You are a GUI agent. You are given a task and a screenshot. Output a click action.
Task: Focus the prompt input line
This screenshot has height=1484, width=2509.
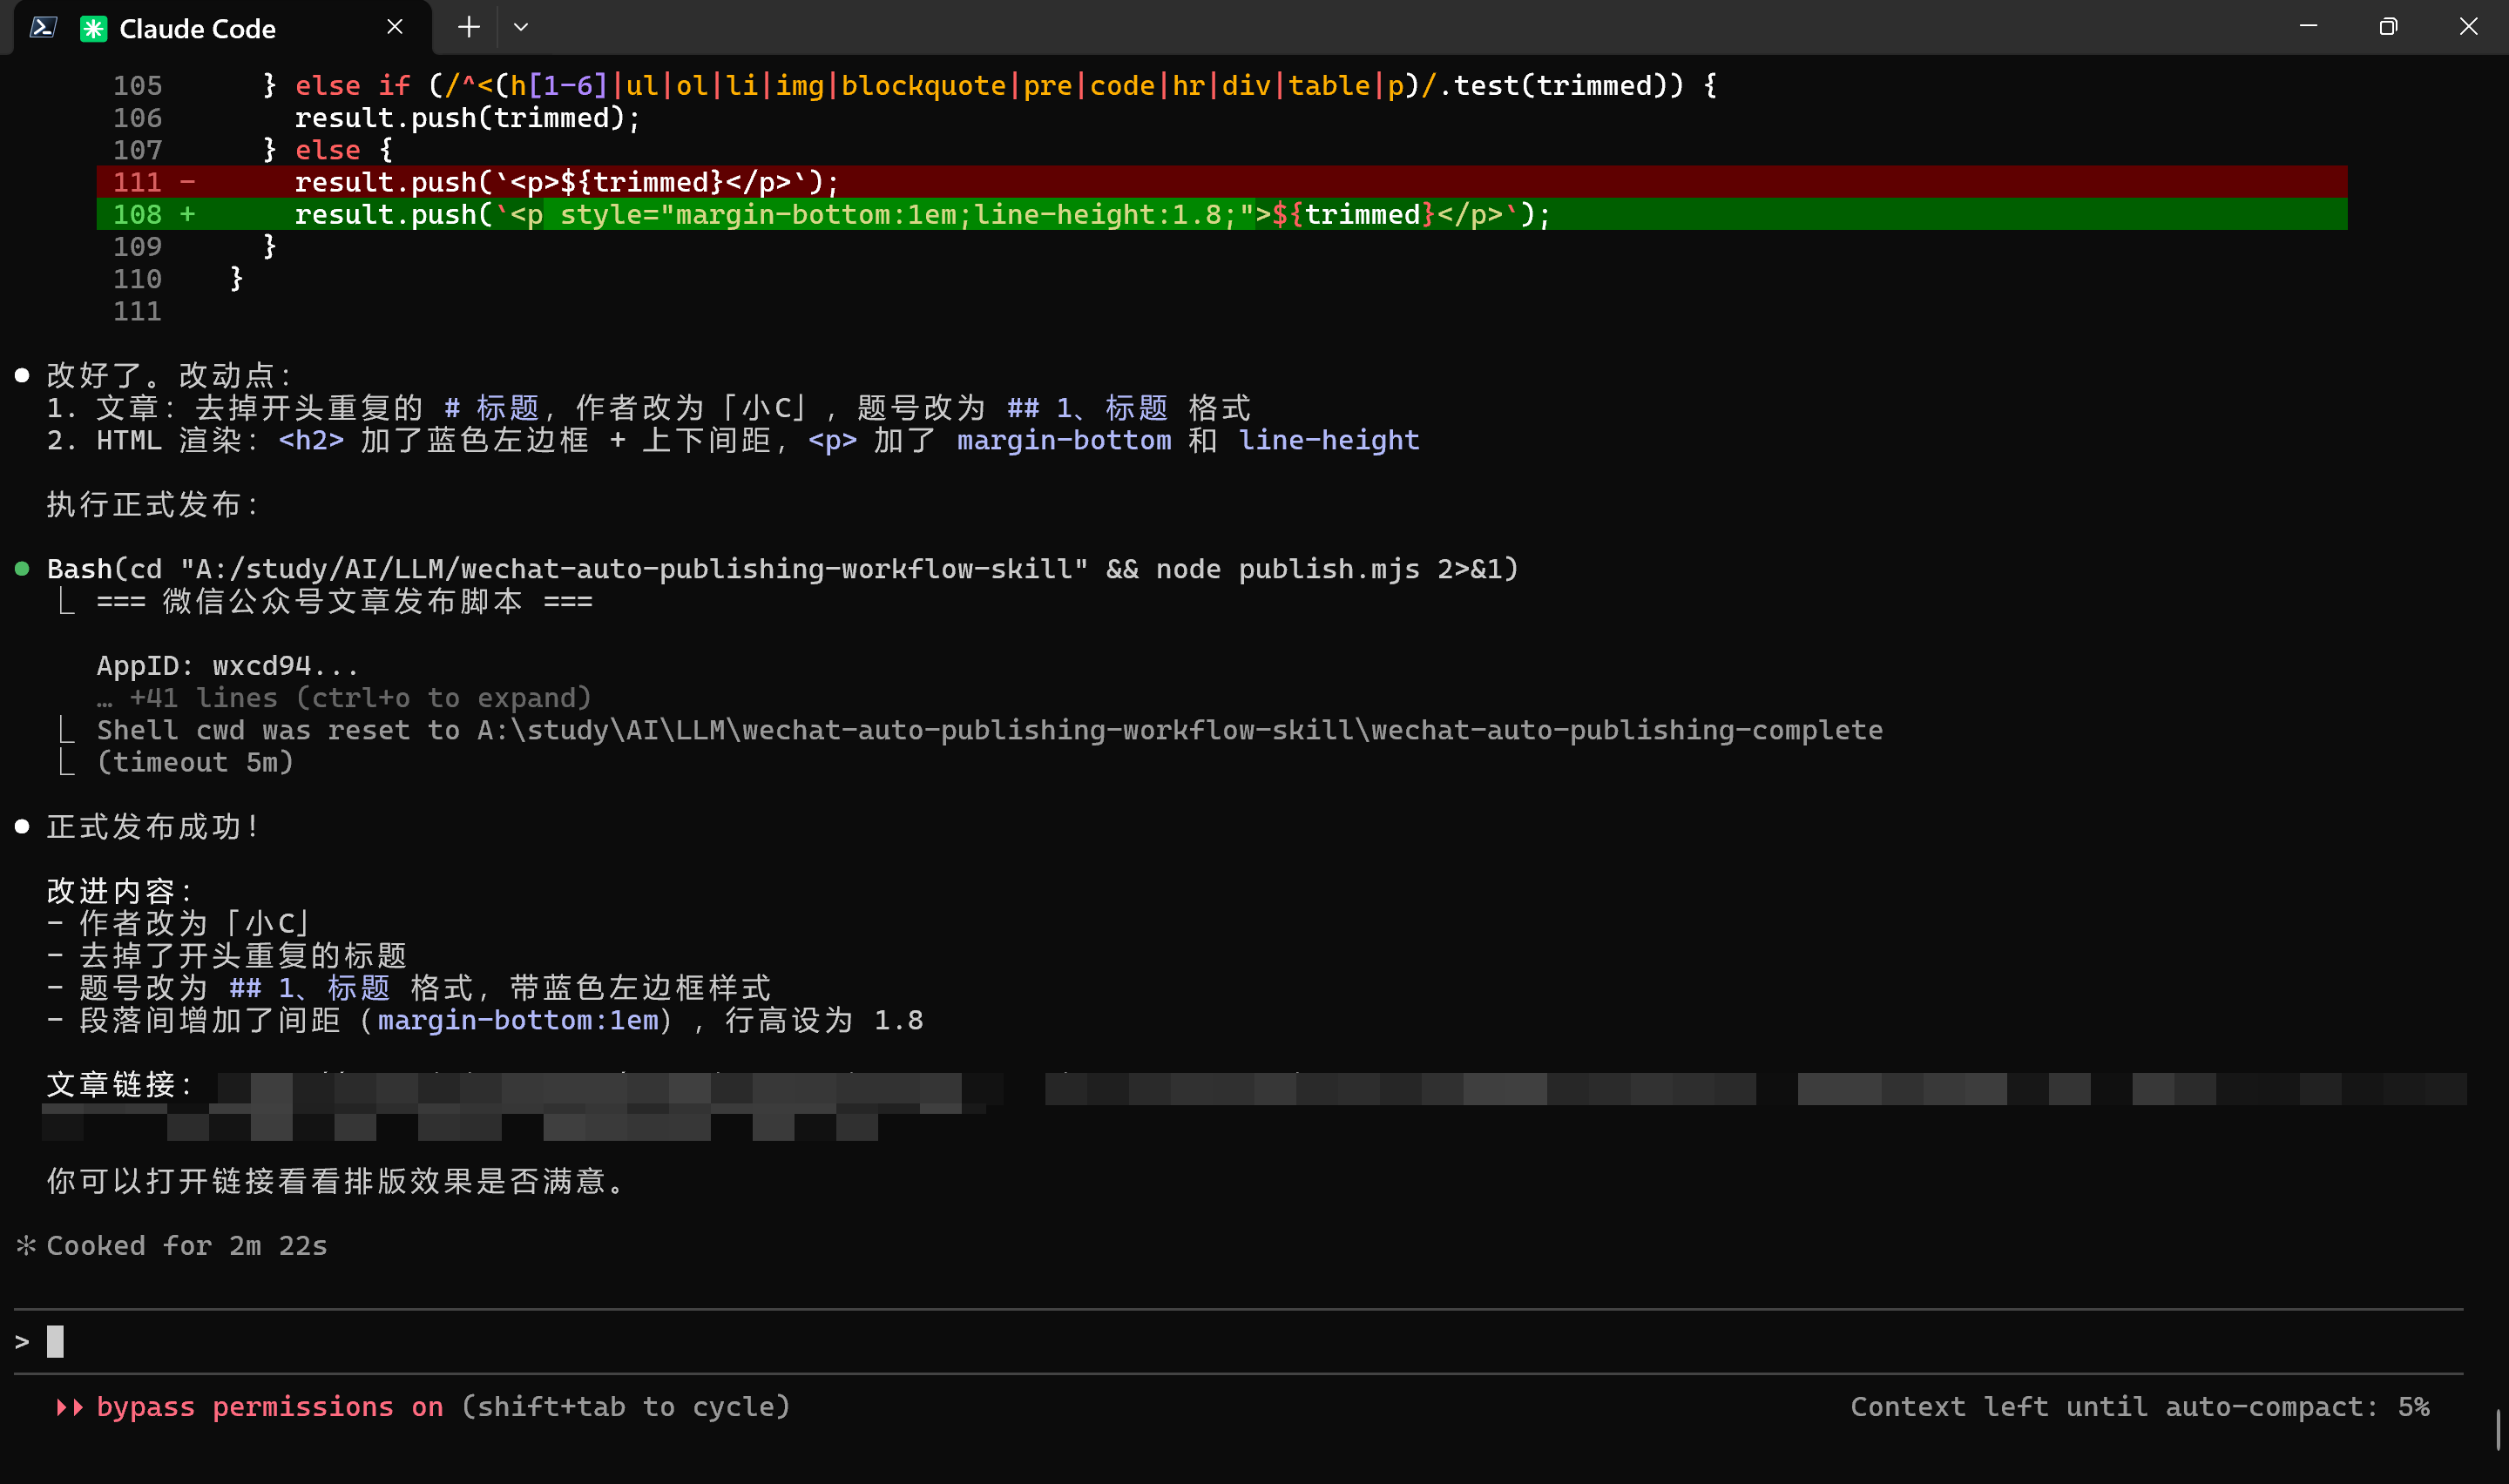(x=1238, y=1341)
